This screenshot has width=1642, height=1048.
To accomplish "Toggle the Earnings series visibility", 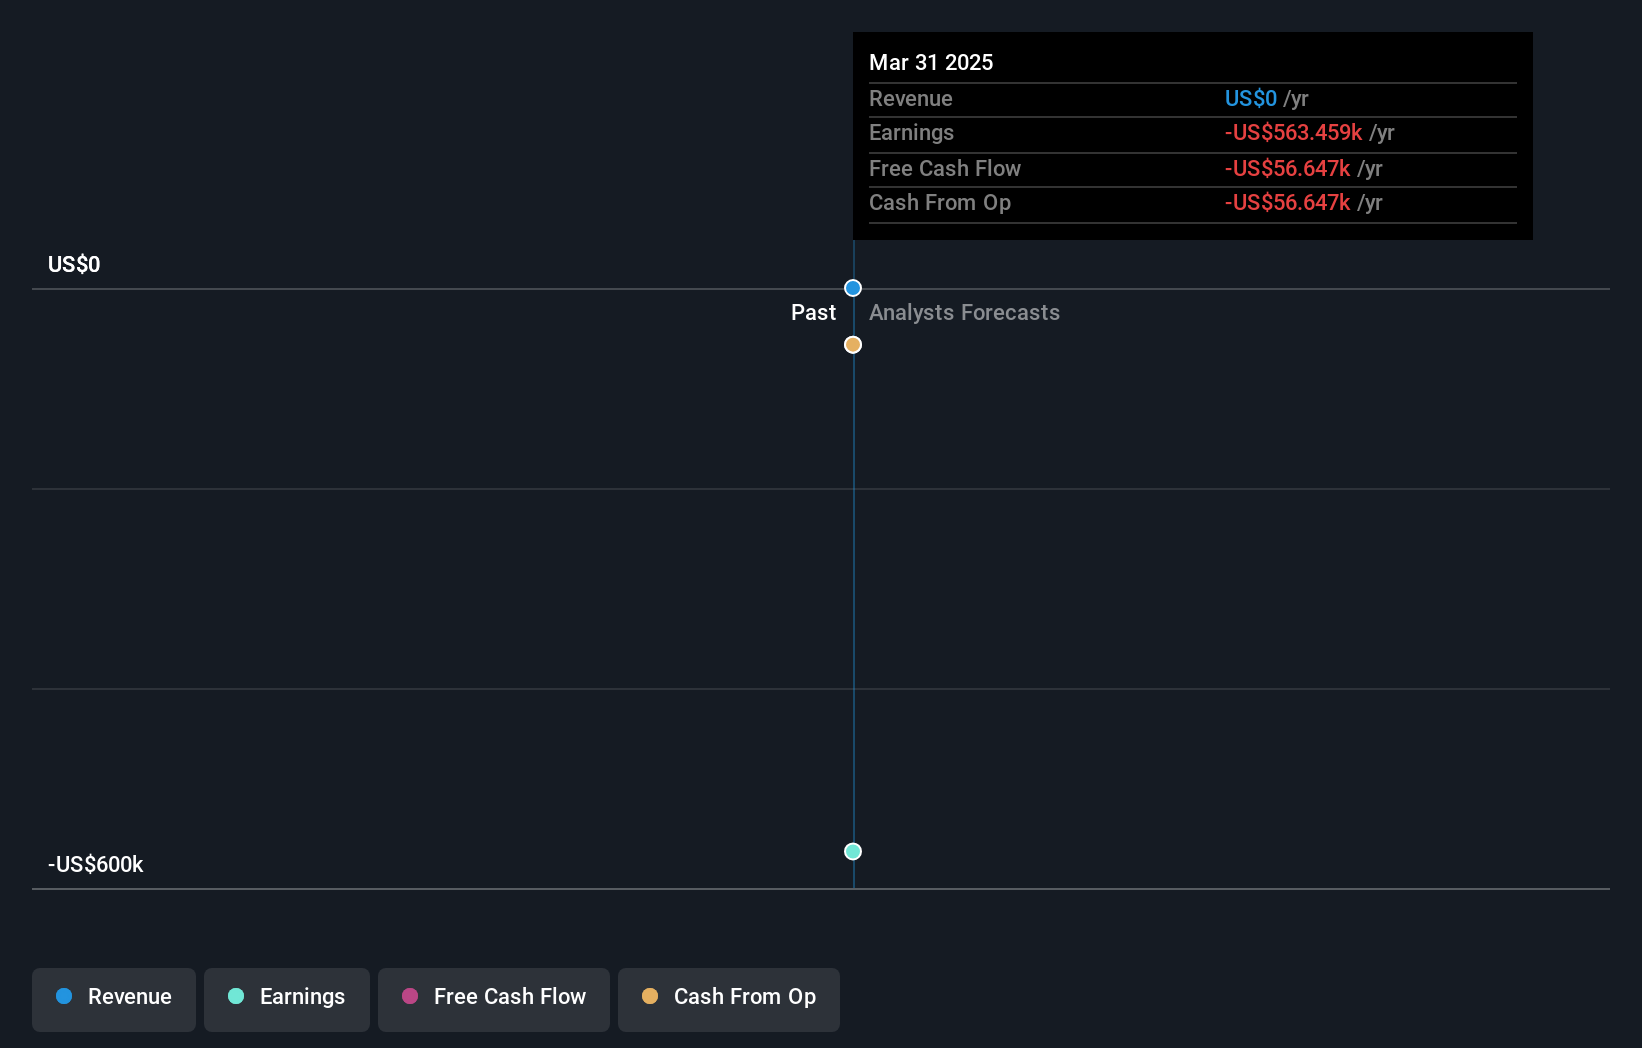I will (287, 999).
